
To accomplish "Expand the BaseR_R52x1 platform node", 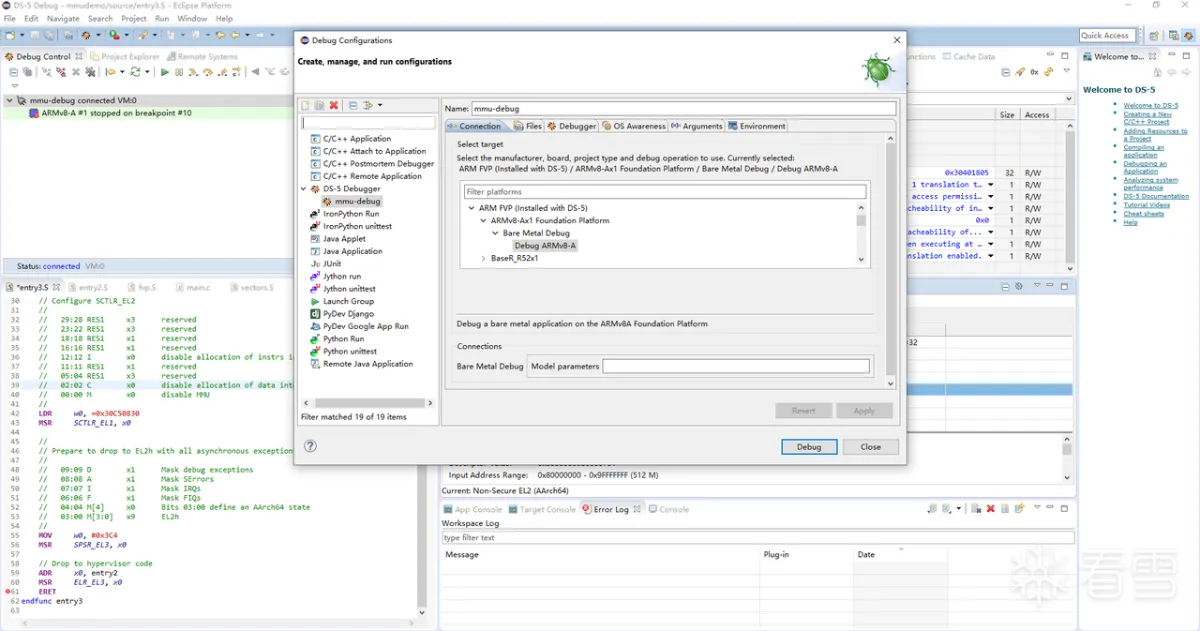I will click(x=483, y=258).
